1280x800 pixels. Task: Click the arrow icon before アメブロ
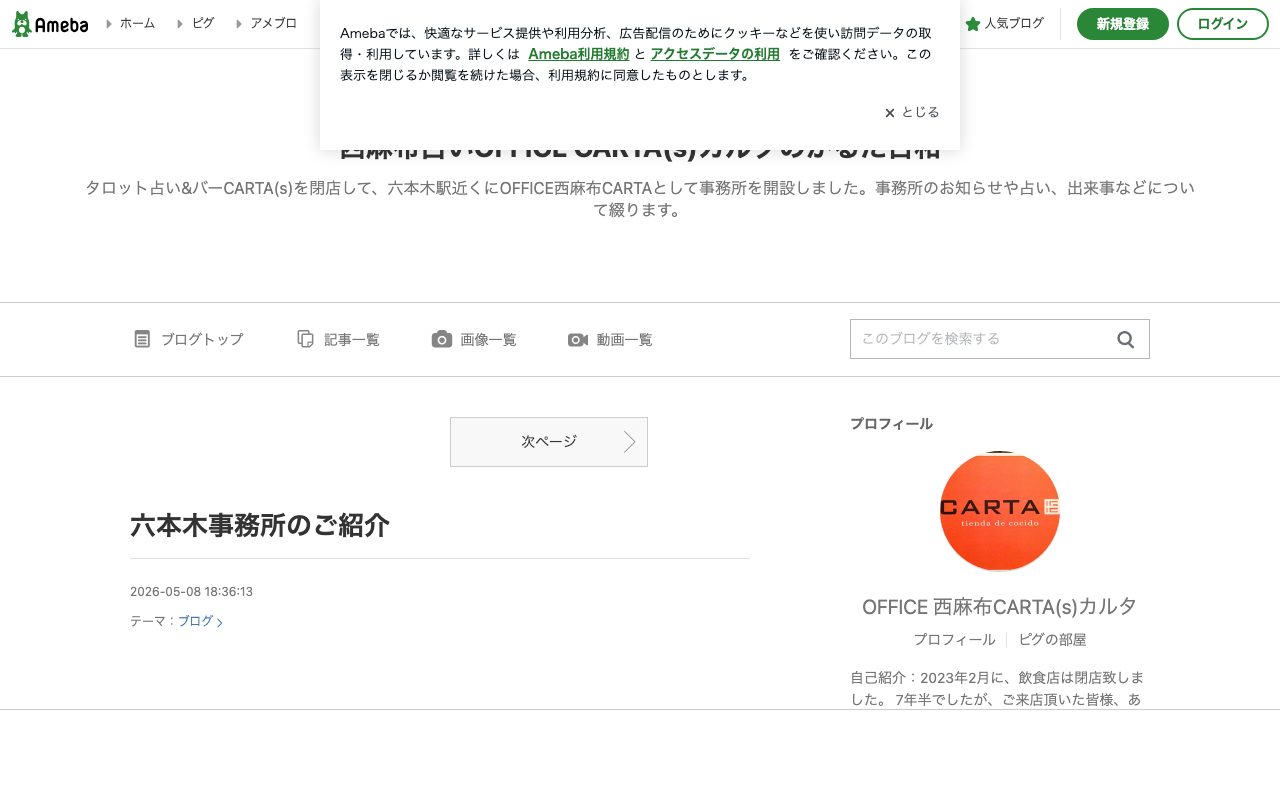[239, 23]
